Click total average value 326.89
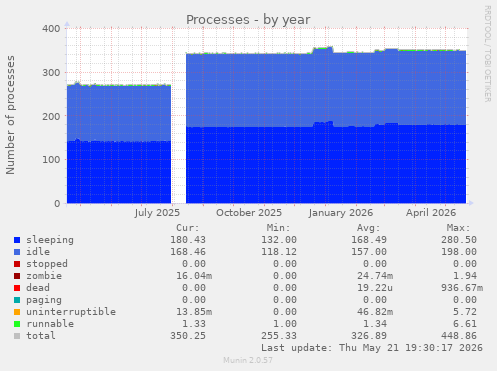The height and width of the screenshot is (371, 497). [369, 336]
